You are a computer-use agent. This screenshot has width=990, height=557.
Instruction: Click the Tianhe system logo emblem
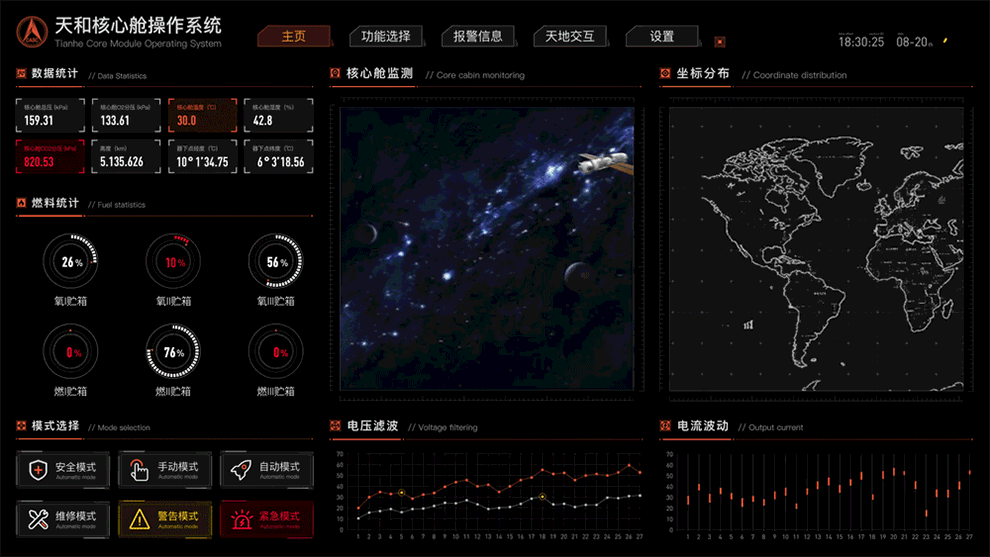click(x=32, y=32)
